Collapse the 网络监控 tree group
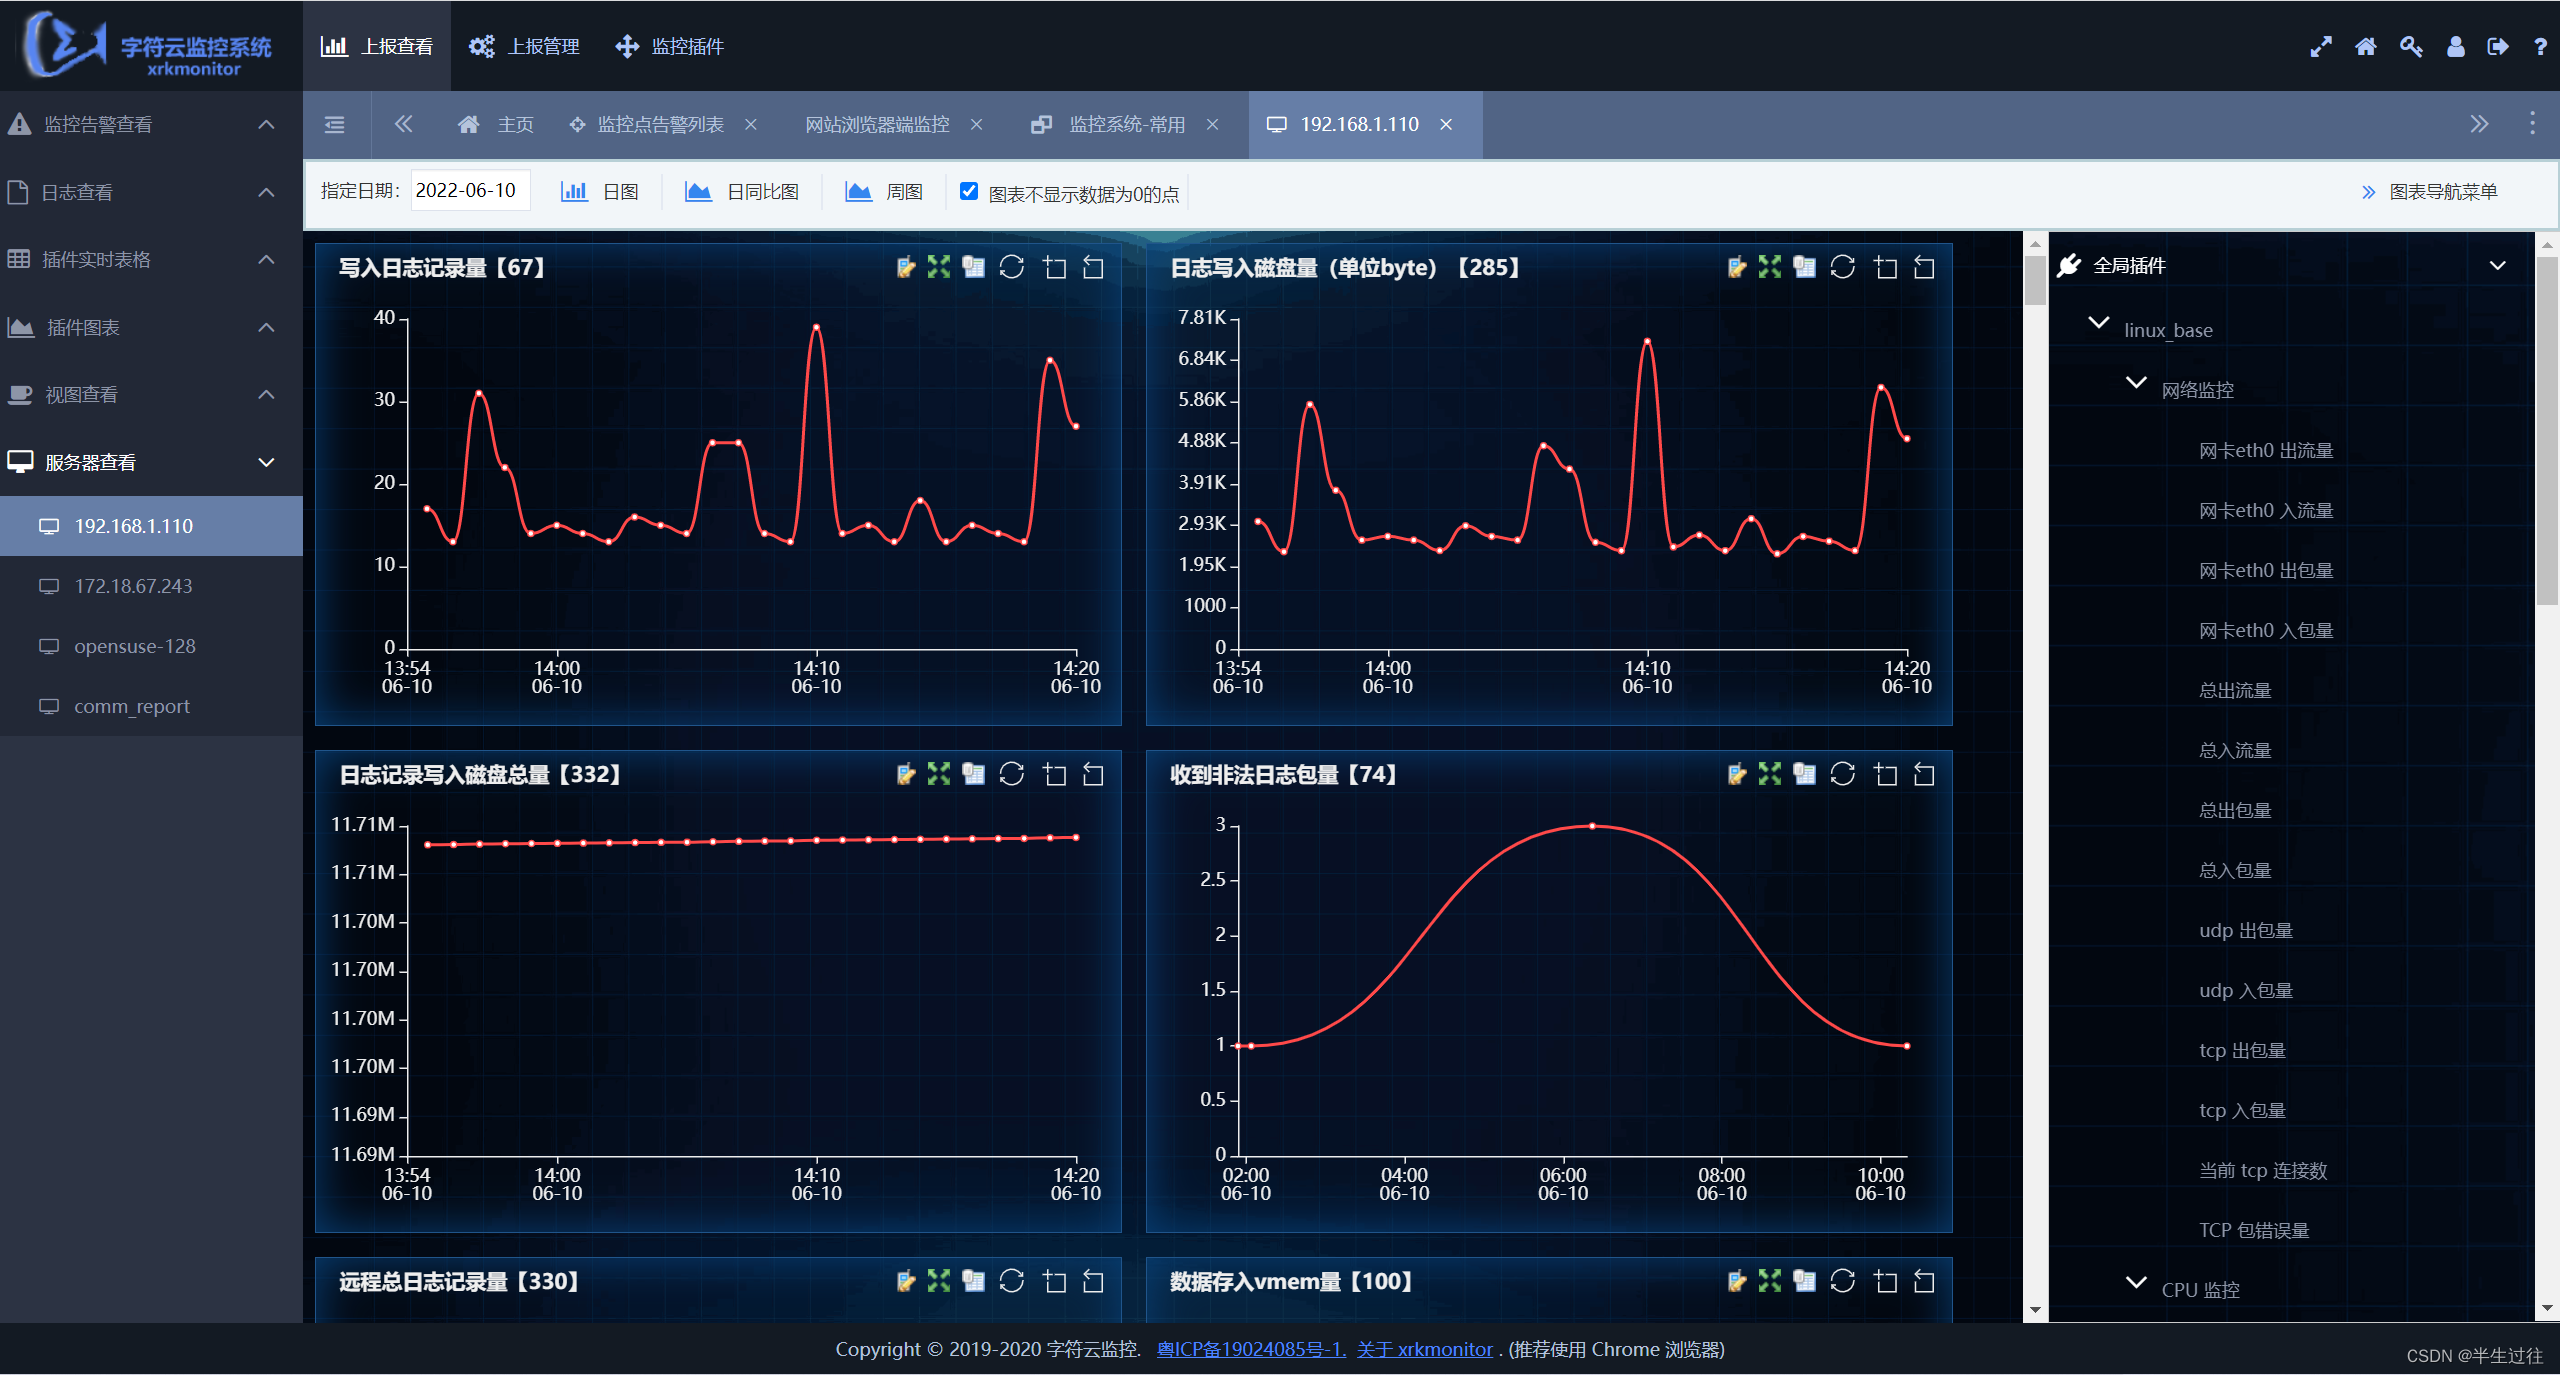 [x=2136, y=384]
